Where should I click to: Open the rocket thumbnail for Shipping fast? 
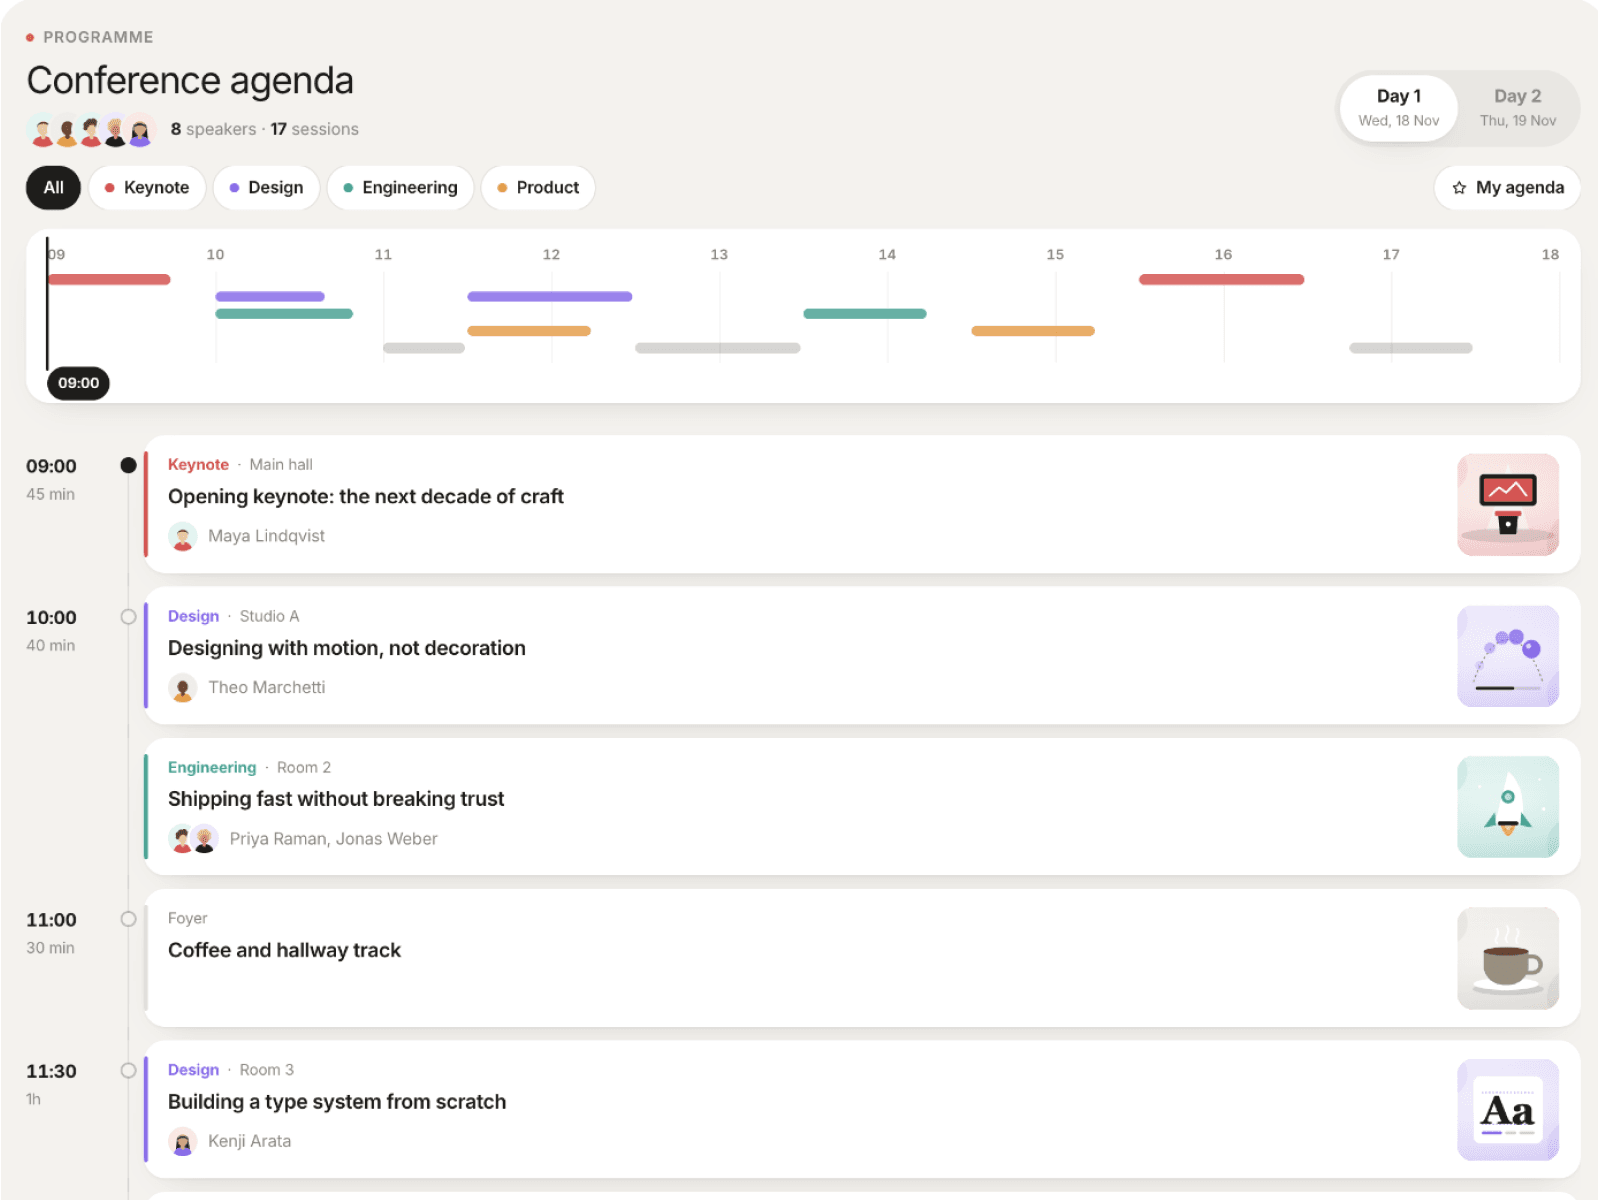click(1508, 807)
